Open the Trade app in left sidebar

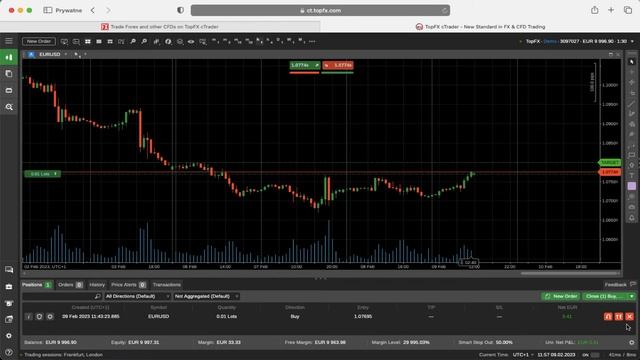pyautogui.click(x=9, y=58)
